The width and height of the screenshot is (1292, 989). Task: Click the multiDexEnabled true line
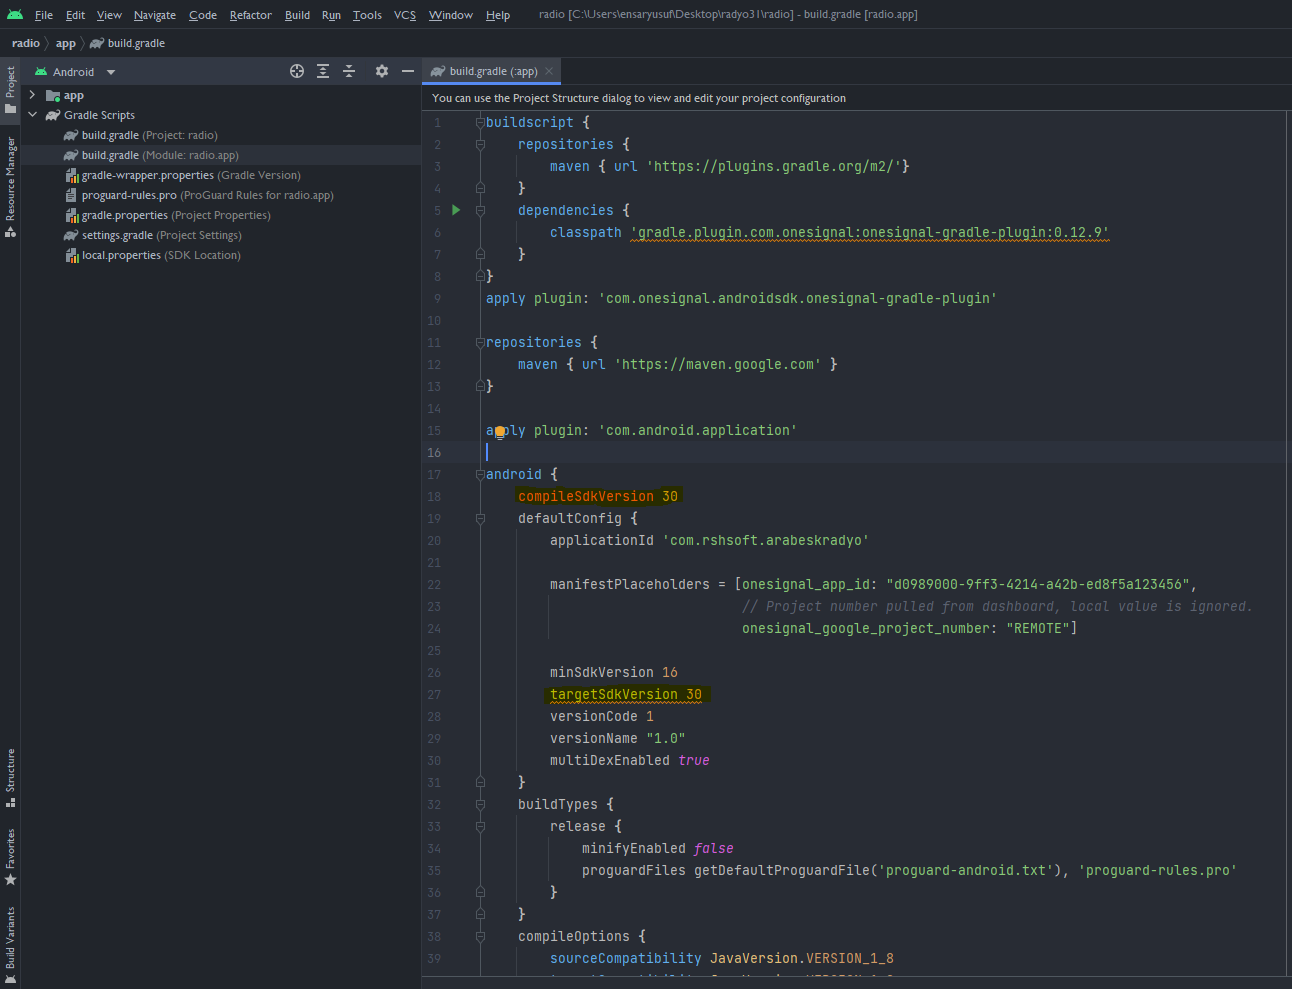(x=629, y=760)
